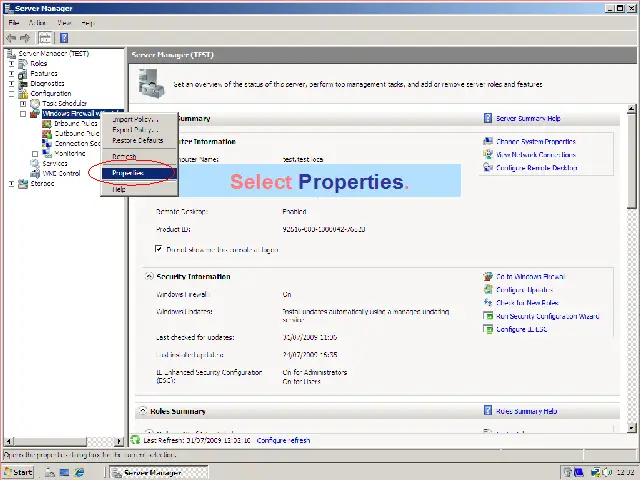Click the Roles Summary Help icon
Screen dimensions: 640x480
[x=488, y=411]
